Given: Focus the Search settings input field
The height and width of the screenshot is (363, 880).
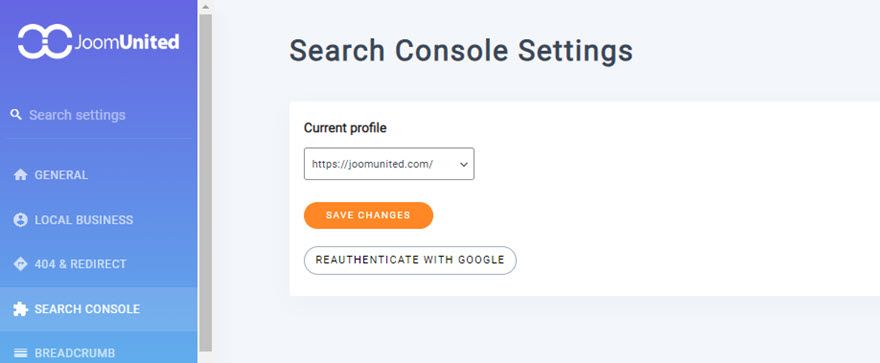Looking at the screenshot, I should click(101, 115).
